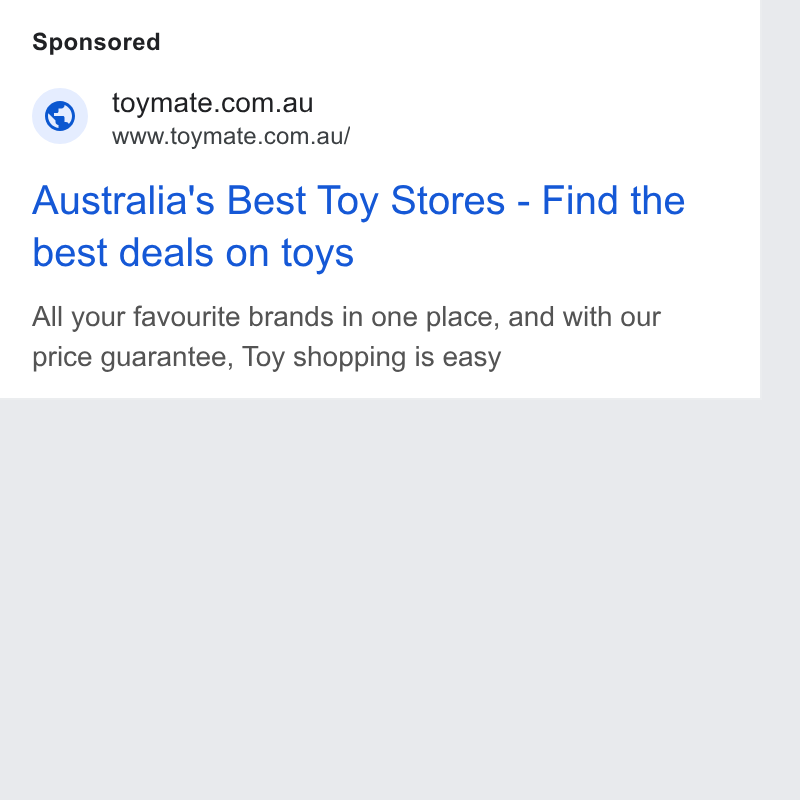
Task: Click 'Toy Stores' in the ad title
Action: click(x=411, y=201)
